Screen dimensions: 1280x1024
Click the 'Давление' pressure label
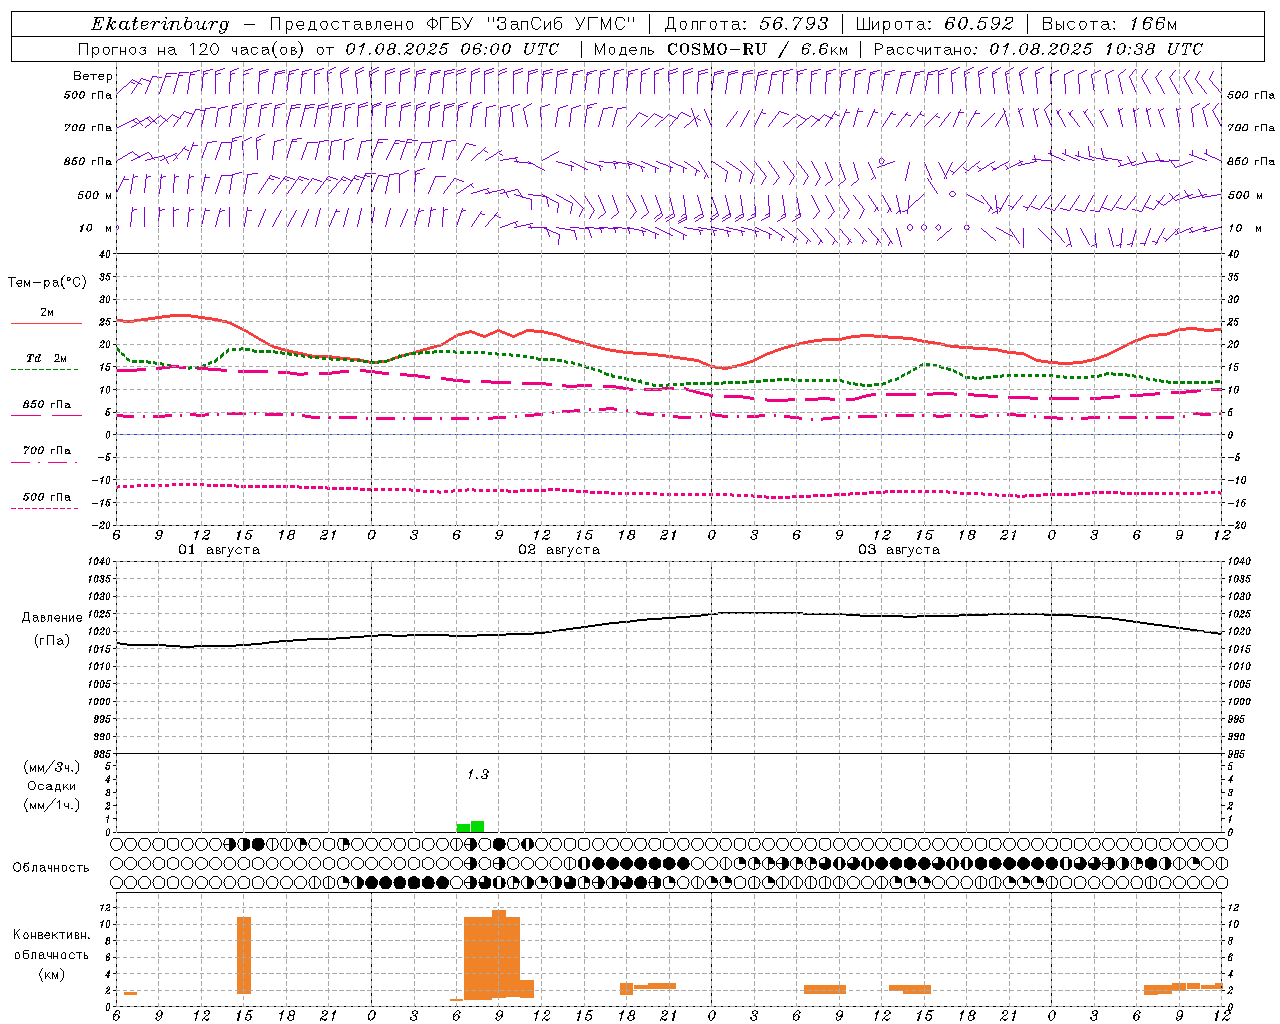(x=52, y=618)
